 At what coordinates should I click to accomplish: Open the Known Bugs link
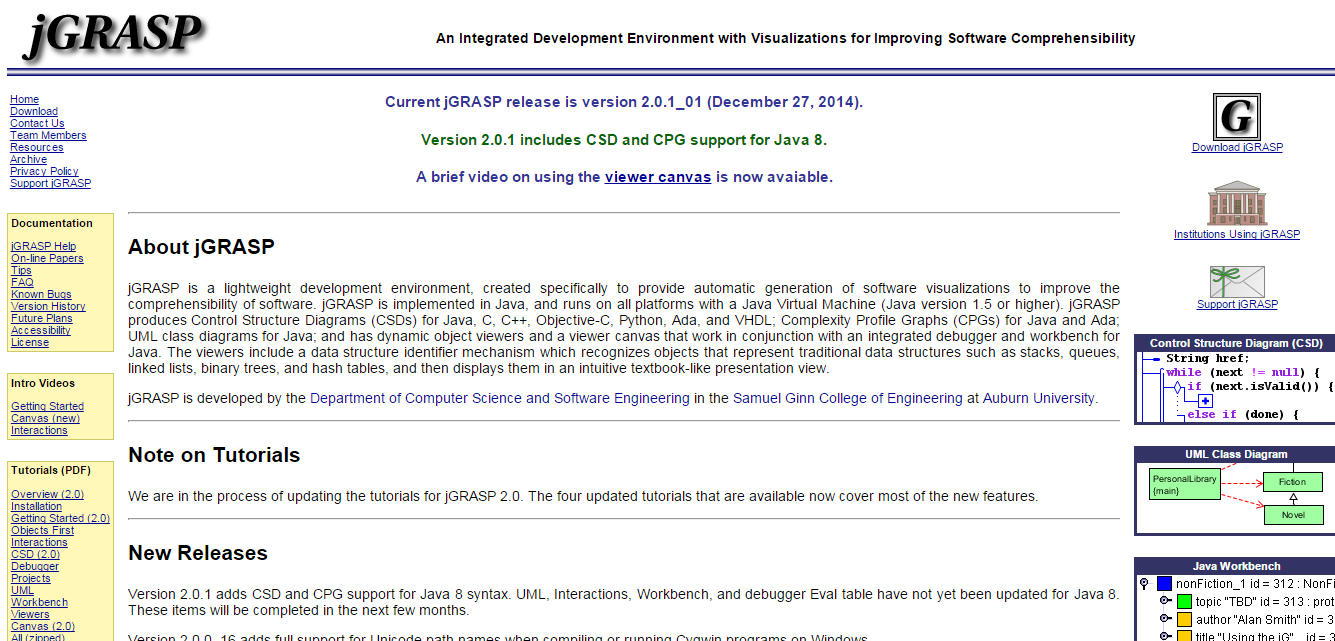[x=41, y=295]
